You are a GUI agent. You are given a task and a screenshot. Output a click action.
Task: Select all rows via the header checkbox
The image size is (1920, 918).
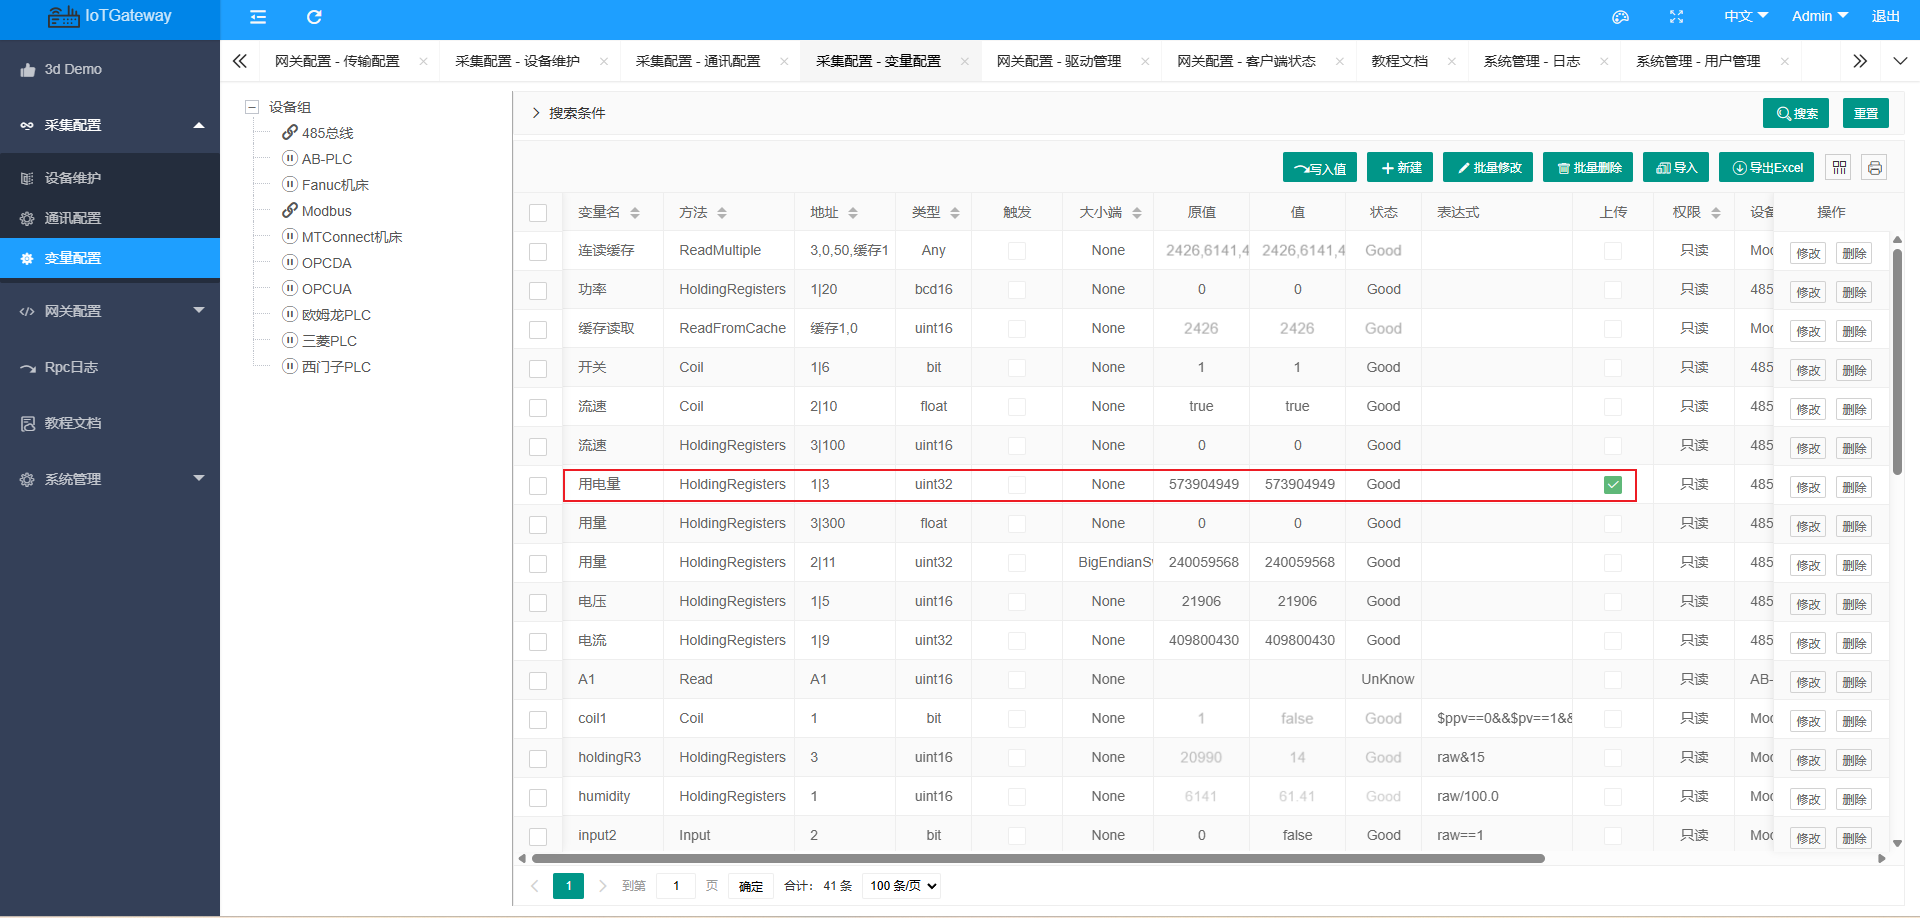(538, 212)
